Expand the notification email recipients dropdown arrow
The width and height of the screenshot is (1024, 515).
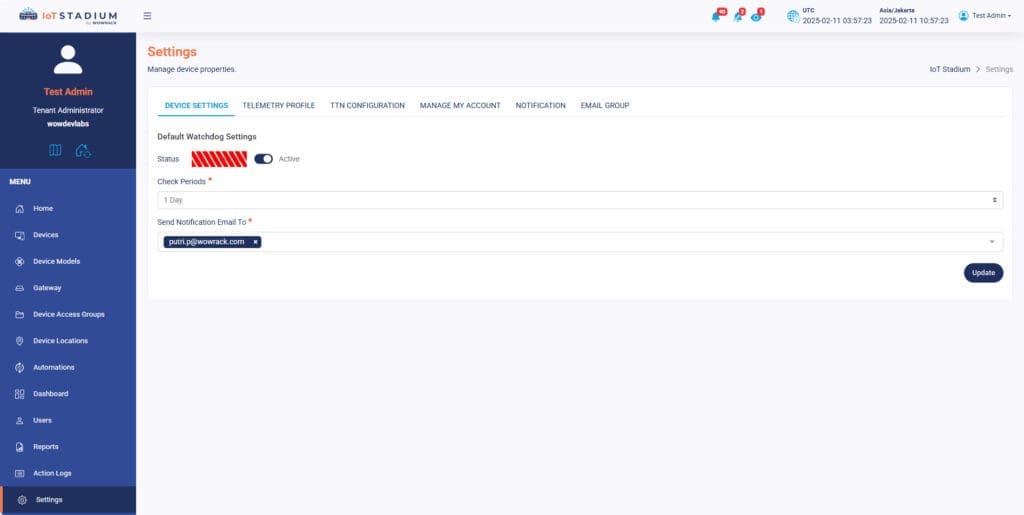(992, 242)
